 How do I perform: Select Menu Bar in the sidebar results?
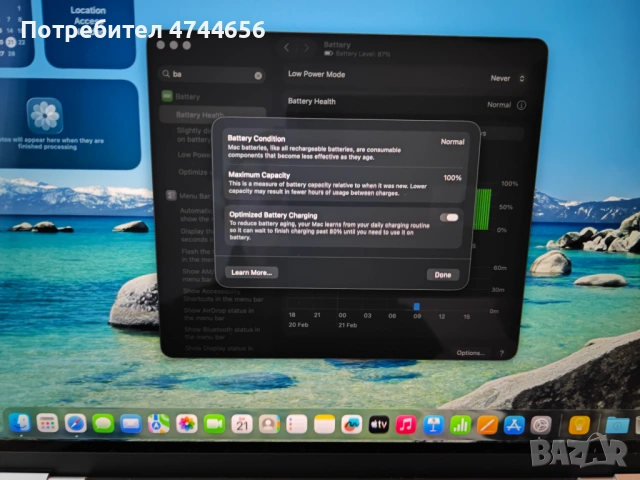coord(189,196)
